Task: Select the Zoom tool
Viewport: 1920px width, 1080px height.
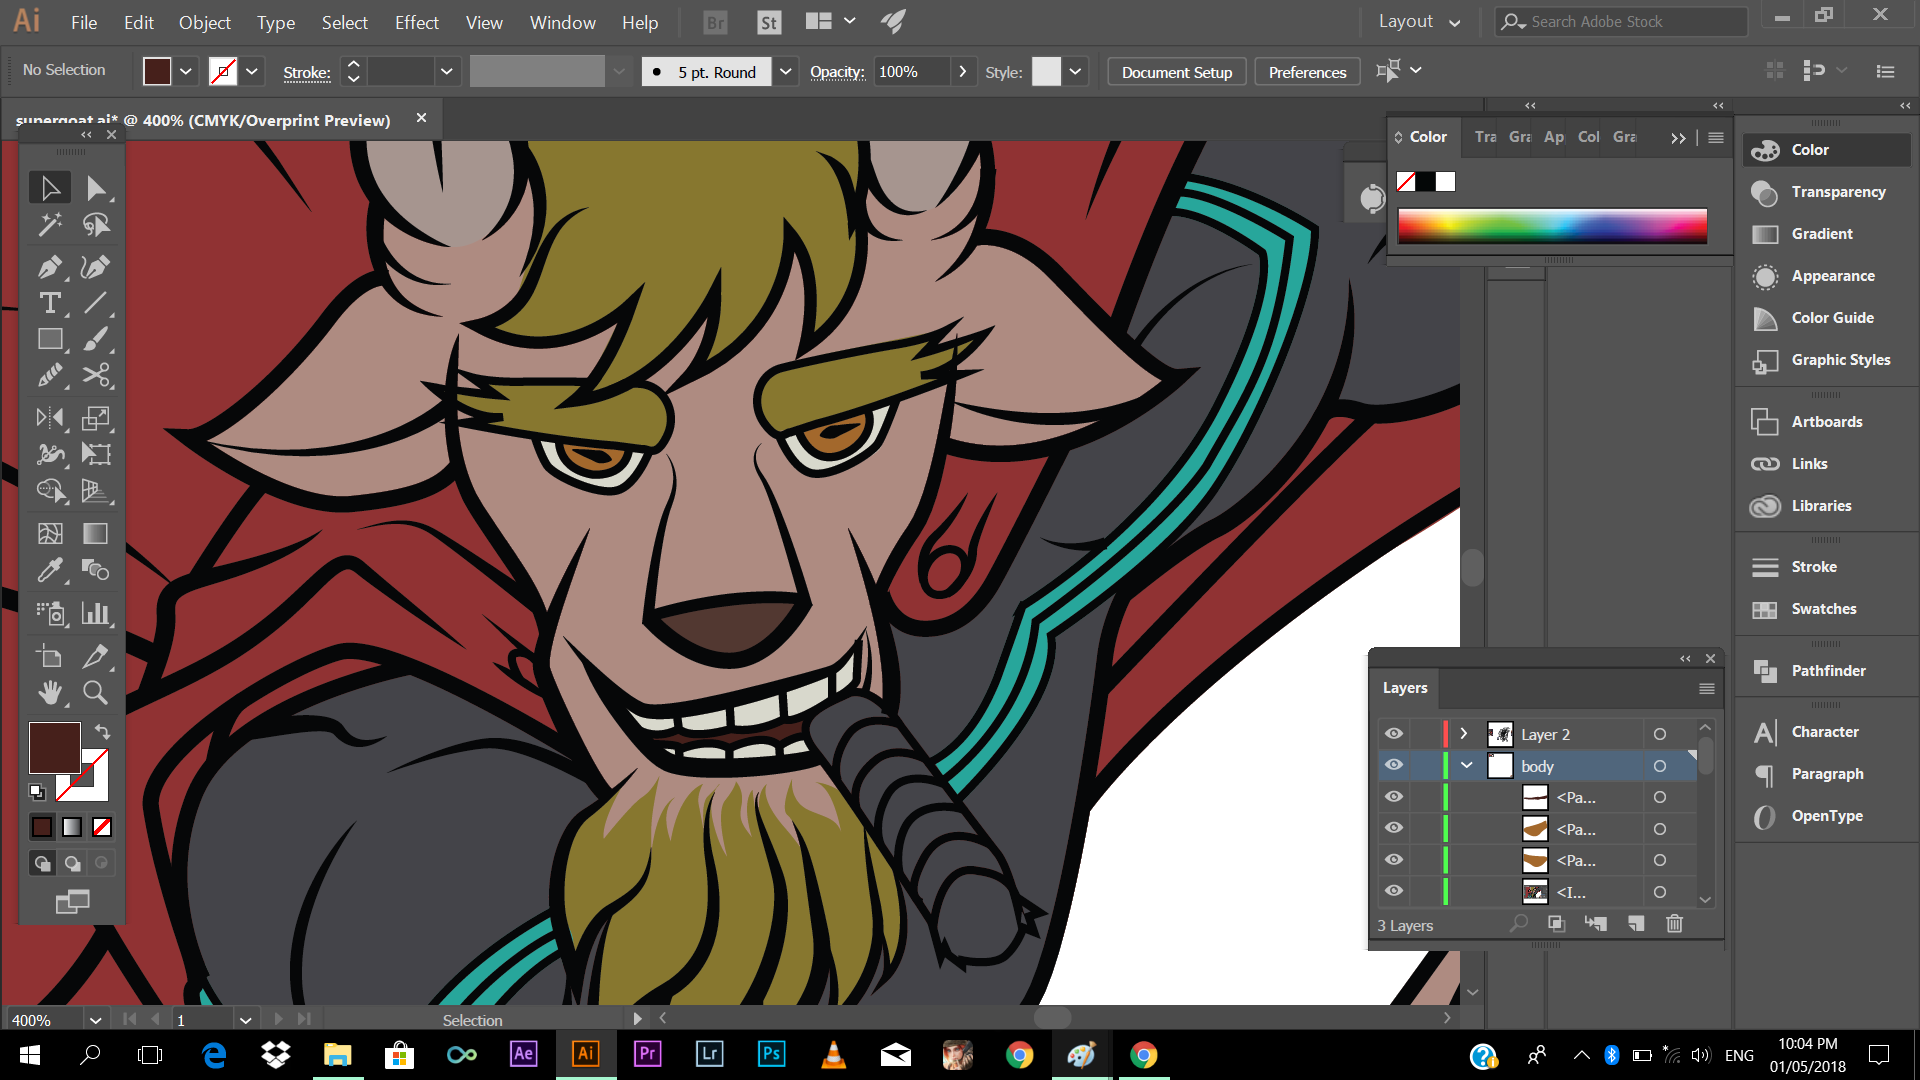Action: tap(95, 692)
